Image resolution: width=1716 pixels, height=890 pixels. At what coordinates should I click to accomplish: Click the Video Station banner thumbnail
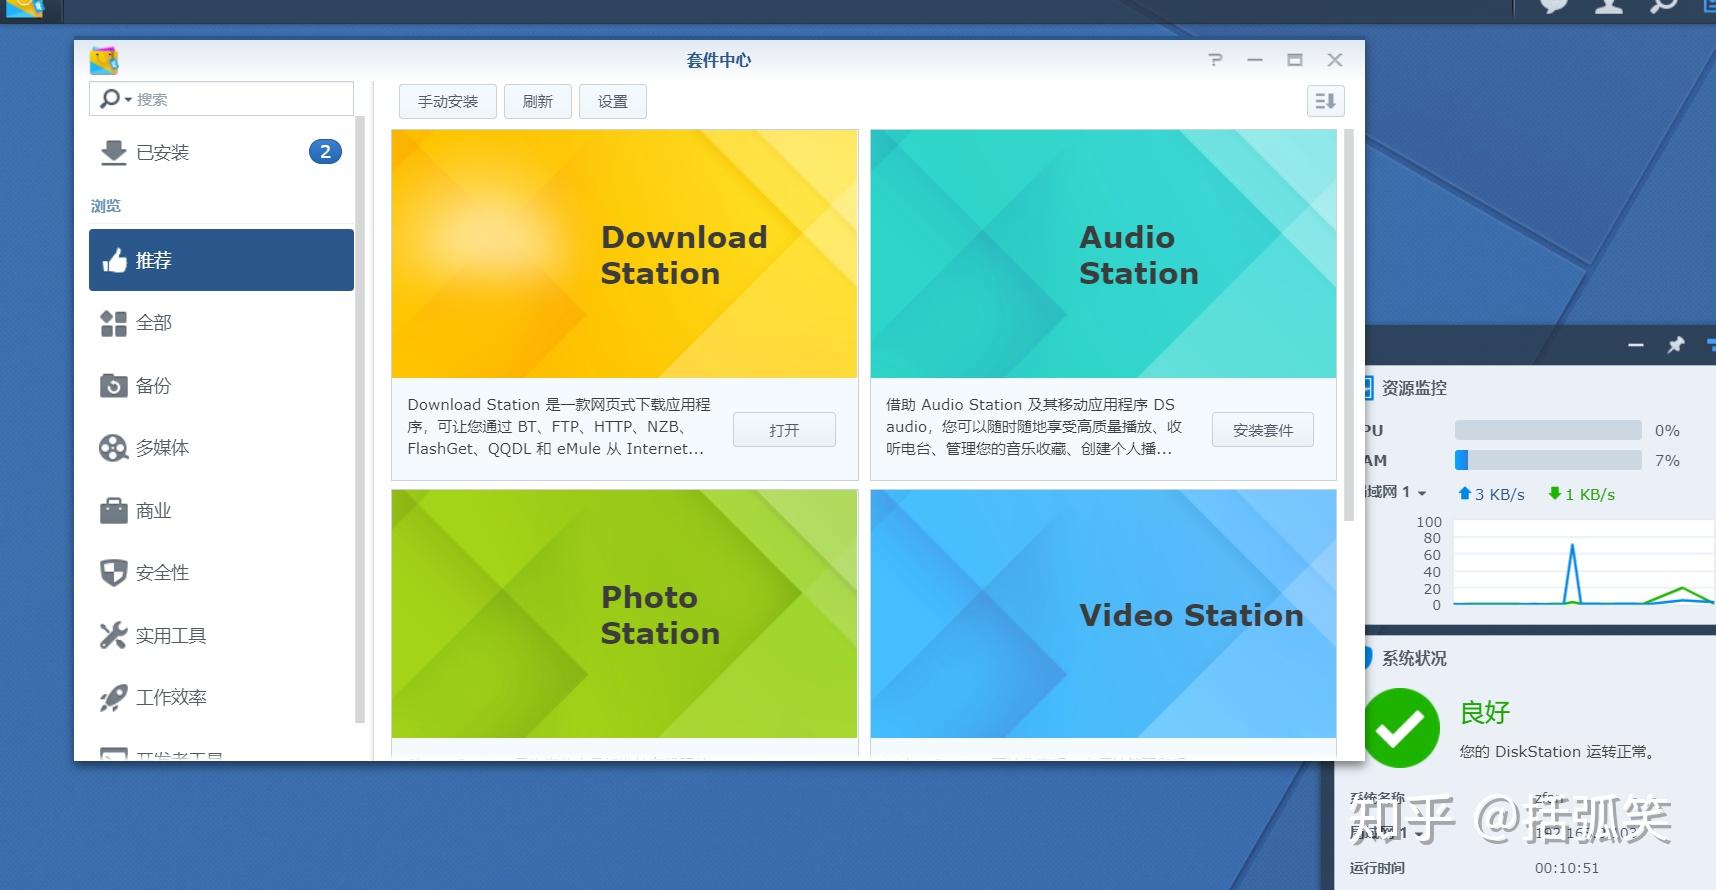coord(1103,614)
